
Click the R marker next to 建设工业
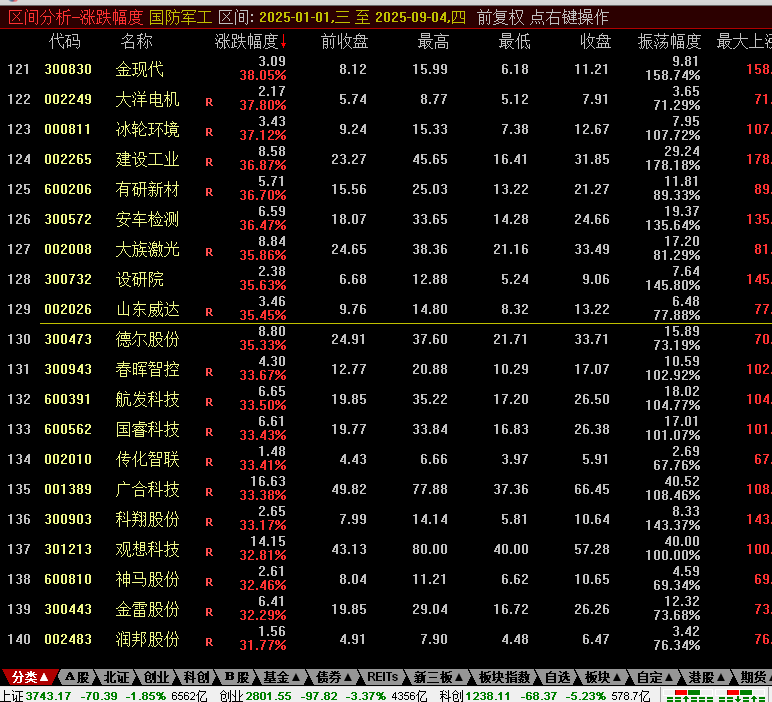tap(209, 162)
